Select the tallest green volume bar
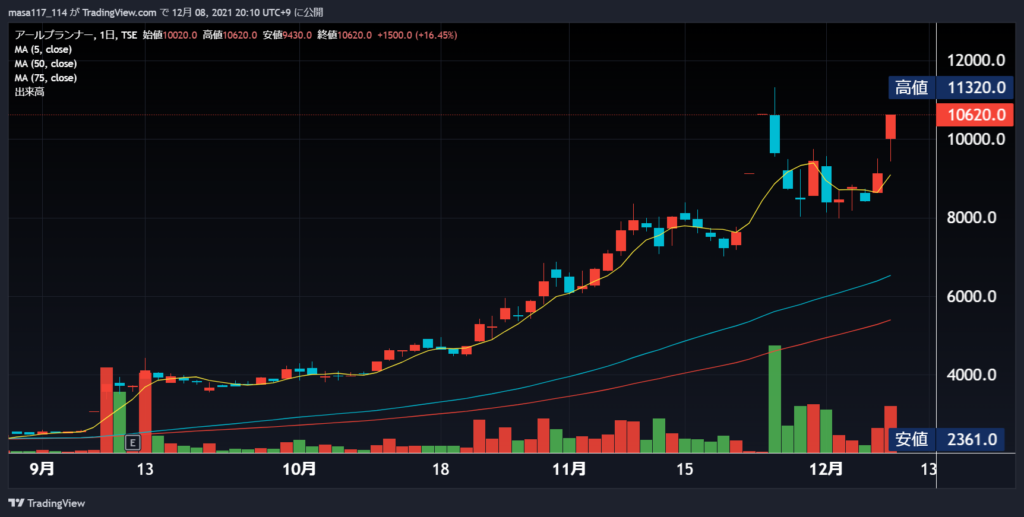Screen dimensions: 1024x517 tap(775, 399)
